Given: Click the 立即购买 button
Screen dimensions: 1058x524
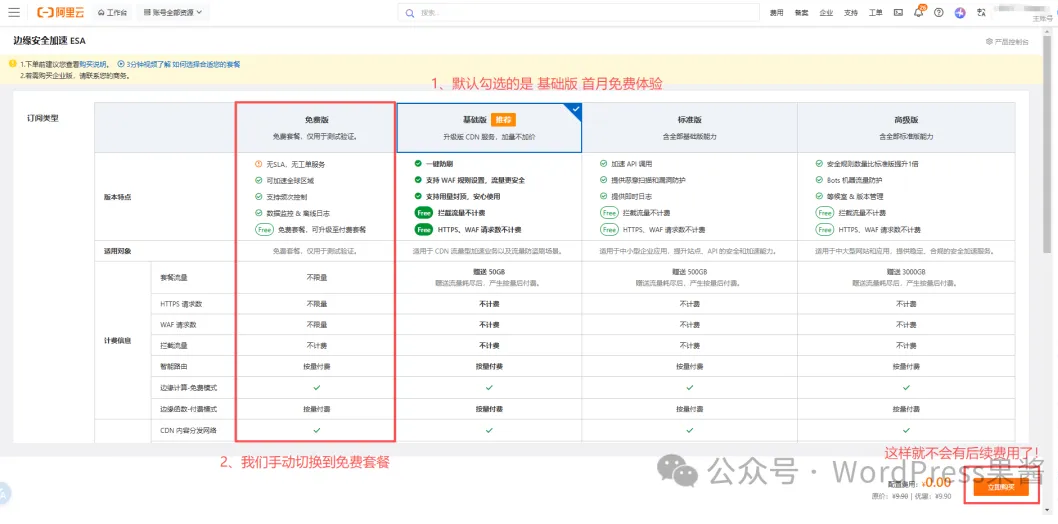Looking at the screenshot, I should (1001, 487).
